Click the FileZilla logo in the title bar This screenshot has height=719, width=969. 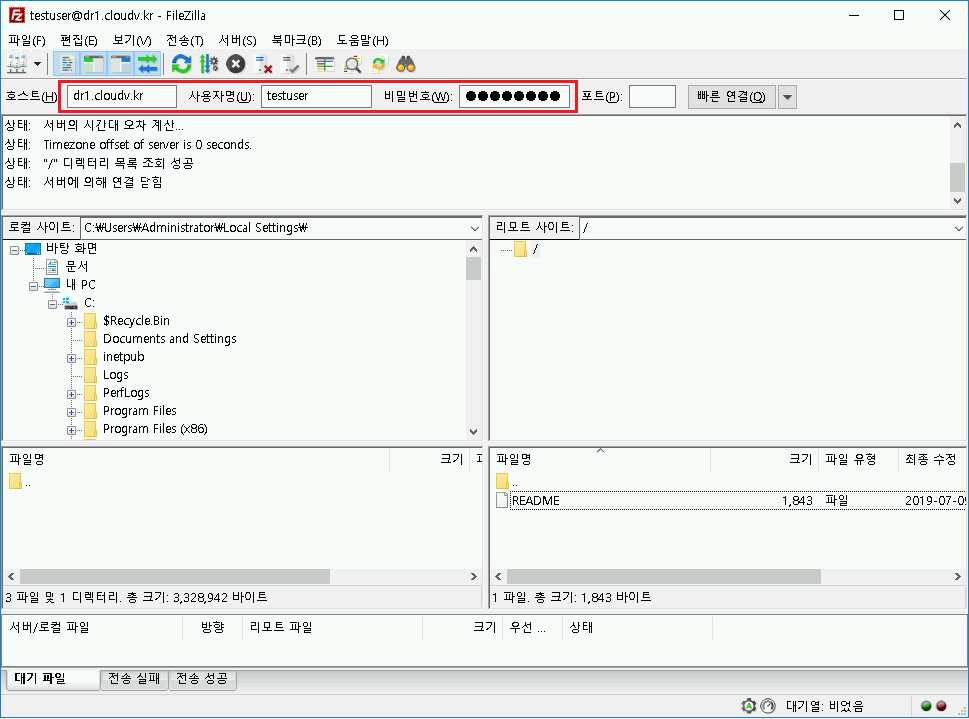17,15
